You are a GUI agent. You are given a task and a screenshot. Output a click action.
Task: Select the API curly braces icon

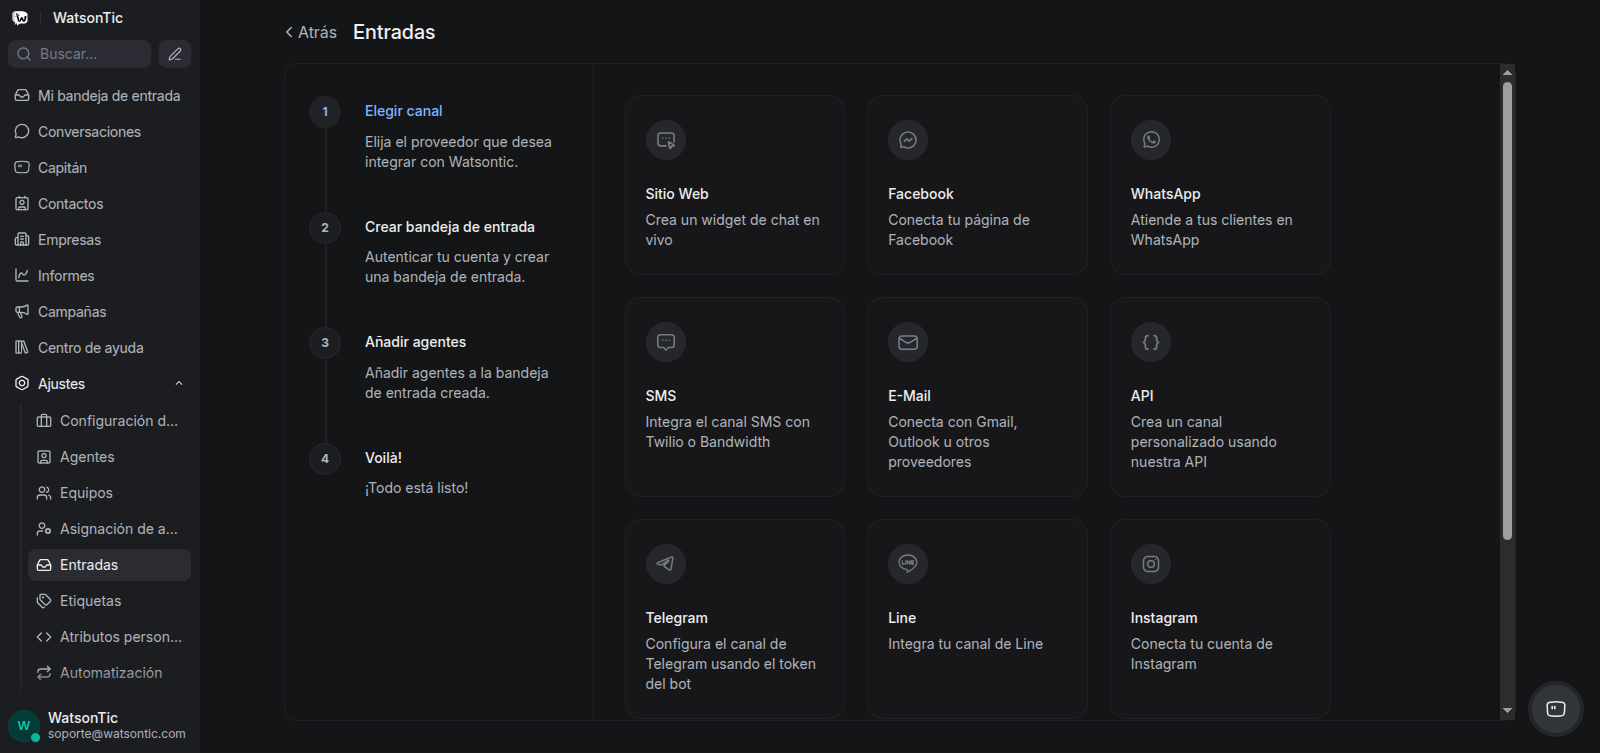pos(1151,342)
